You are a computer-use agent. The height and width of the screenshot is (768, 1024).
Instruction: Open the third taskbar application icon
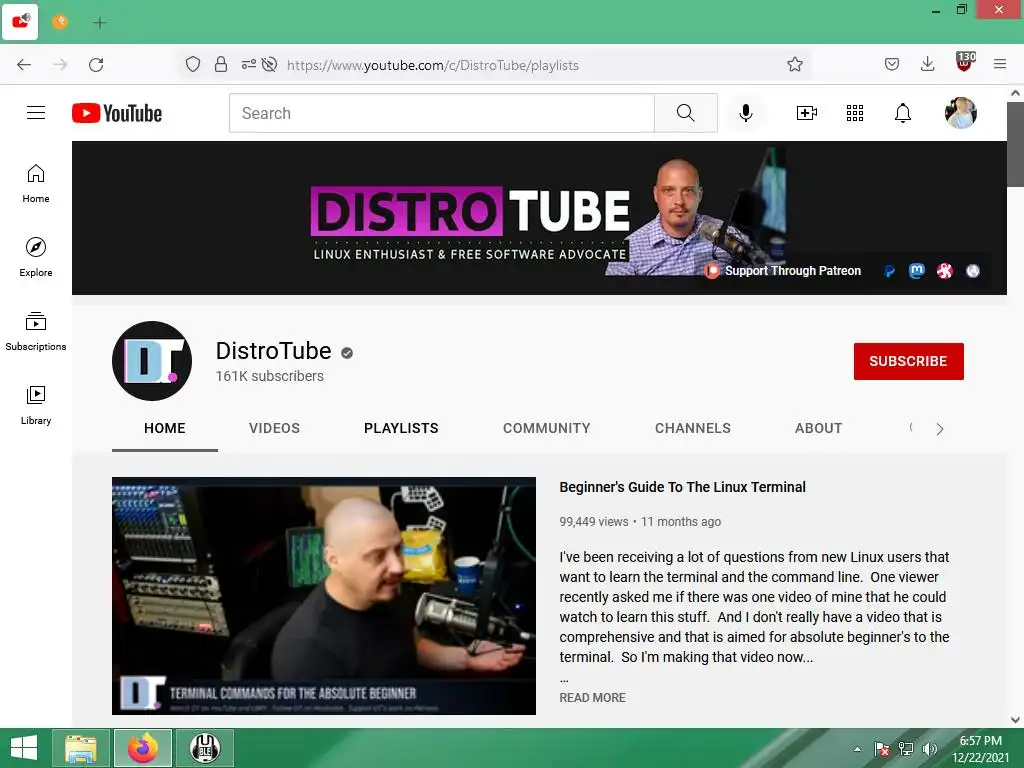pos(205,748)
